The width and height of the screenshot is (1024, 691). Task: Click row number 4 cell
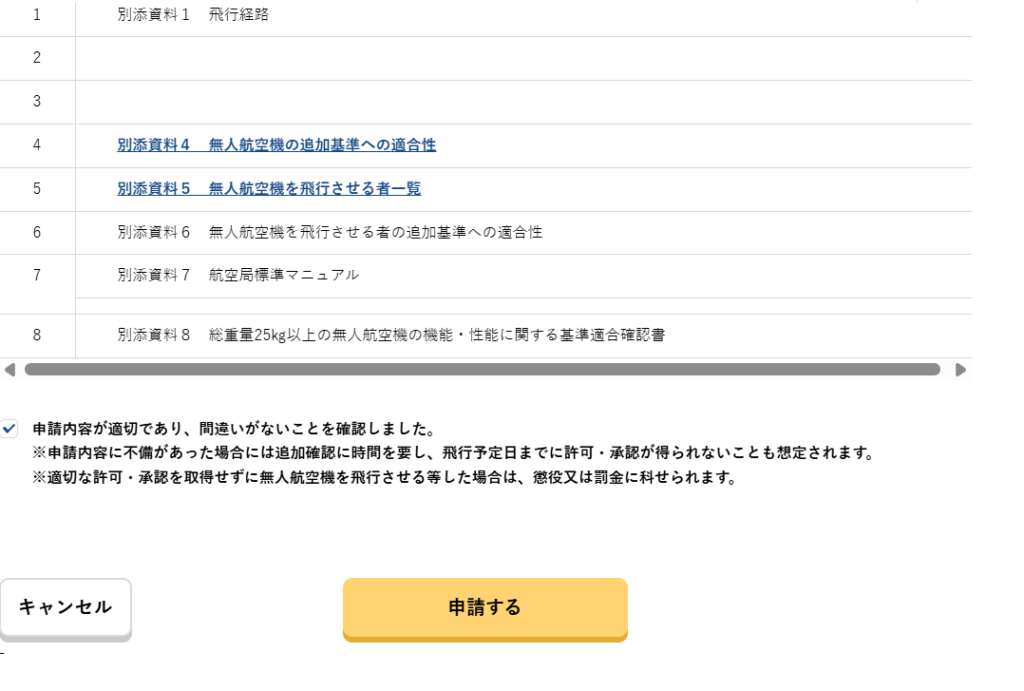point(37,145)
